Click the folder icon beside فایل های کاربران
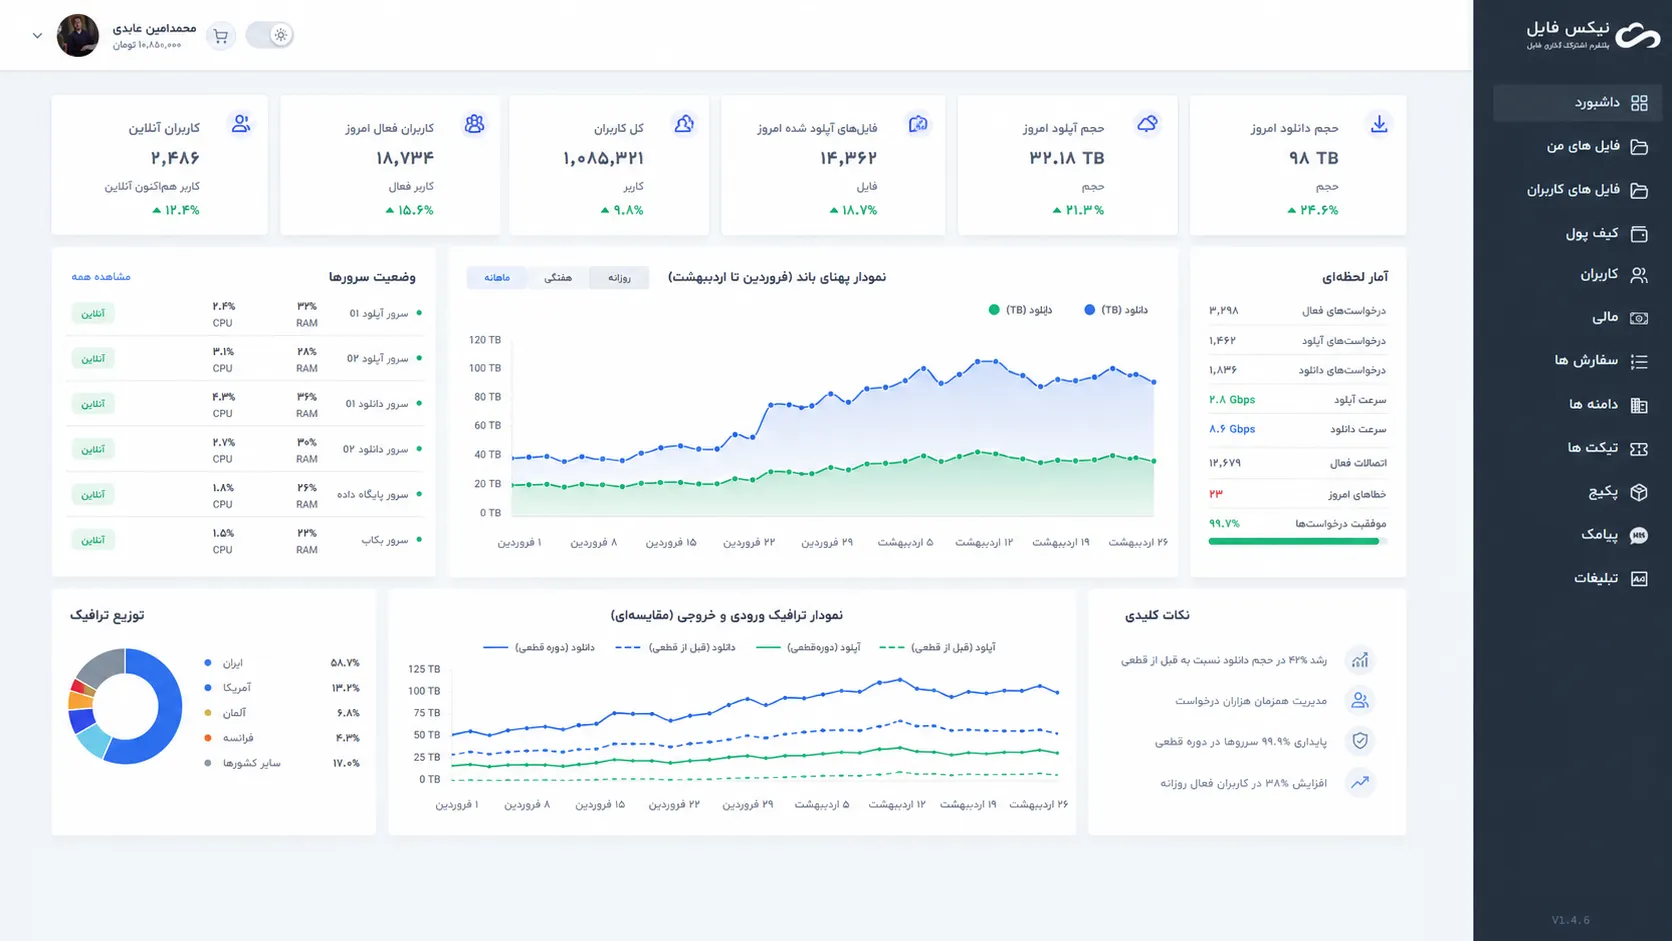The height and width of the screenshot is (941, 1672). [x=1639, y=190]
